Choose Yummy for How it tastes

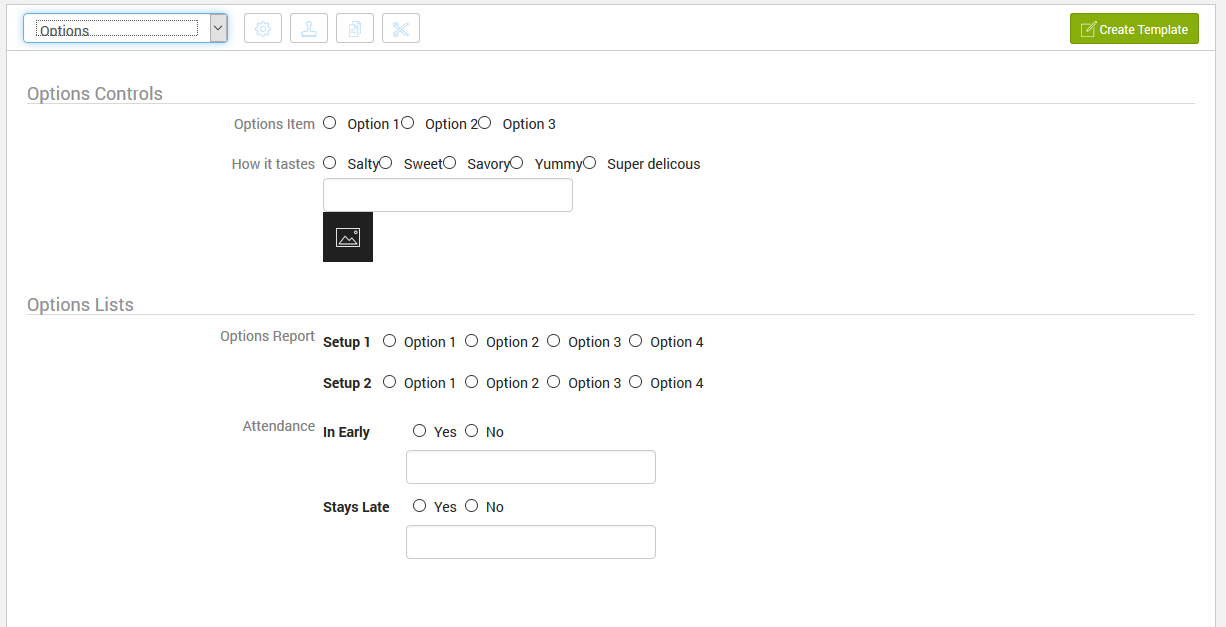tap(517, 163)
